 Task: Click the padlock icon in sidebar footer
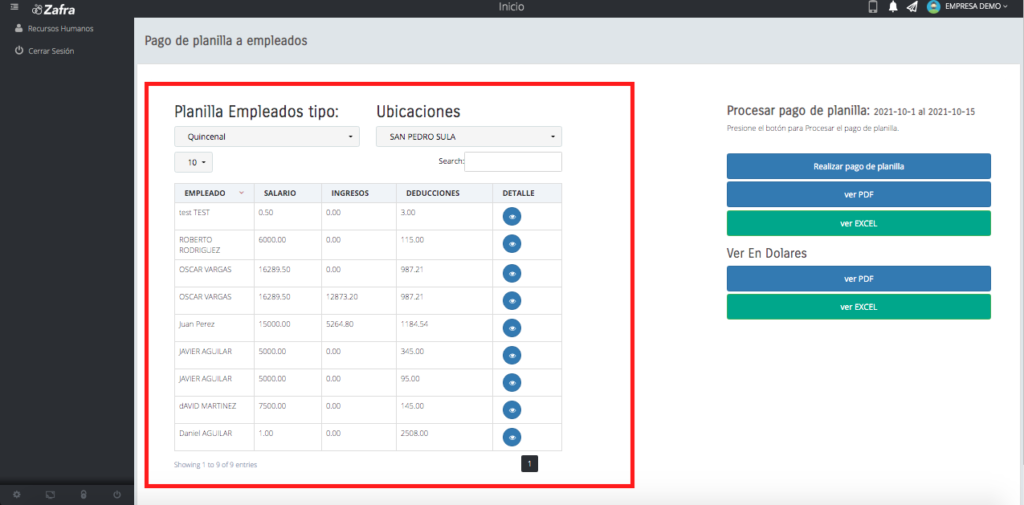(83, 495)
